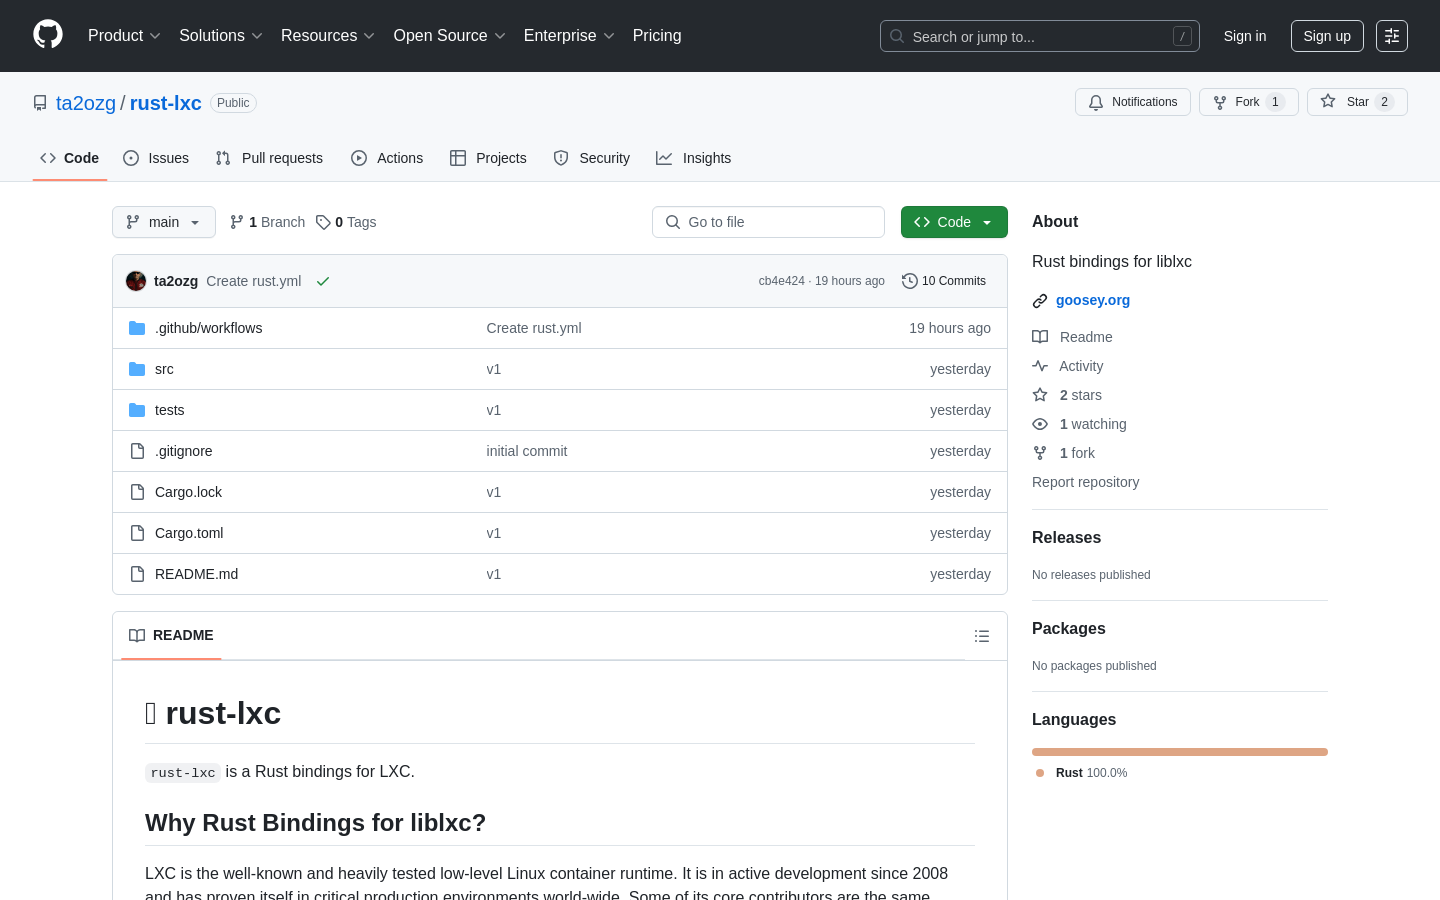Expand the Solutions menu

[221, 36]
